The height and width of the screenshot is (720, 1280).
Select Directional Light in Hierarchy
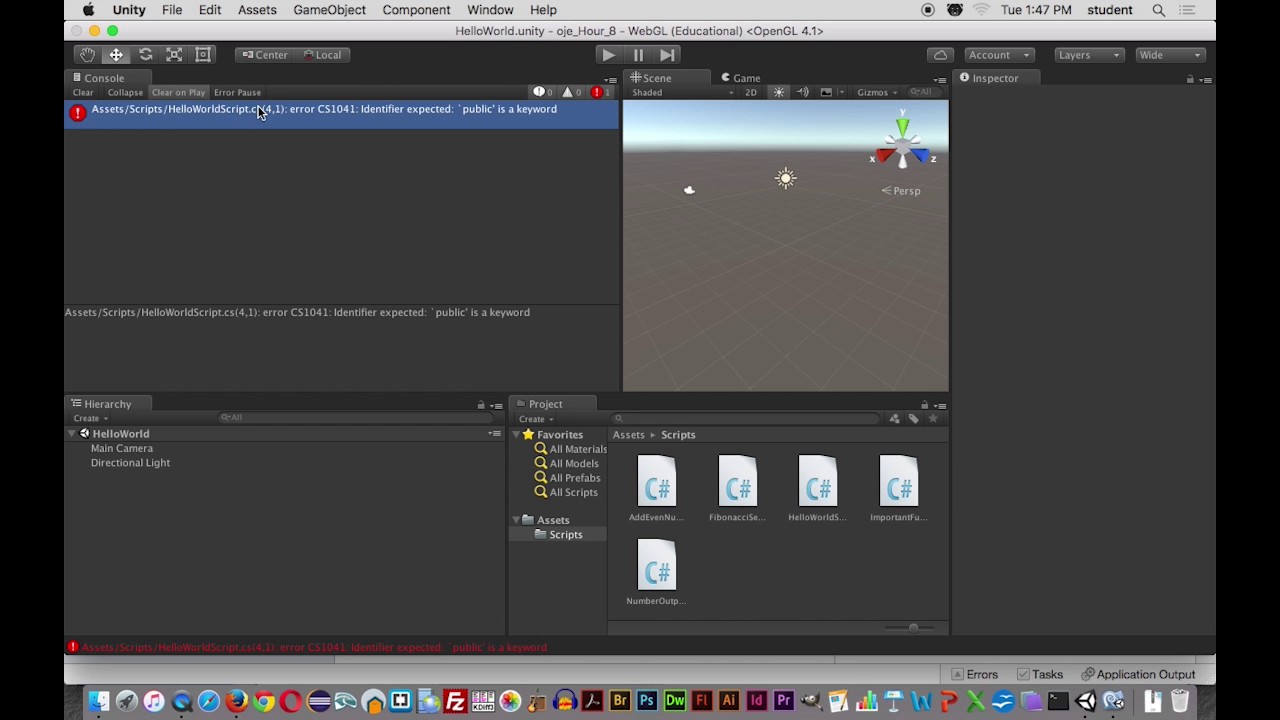130,463
